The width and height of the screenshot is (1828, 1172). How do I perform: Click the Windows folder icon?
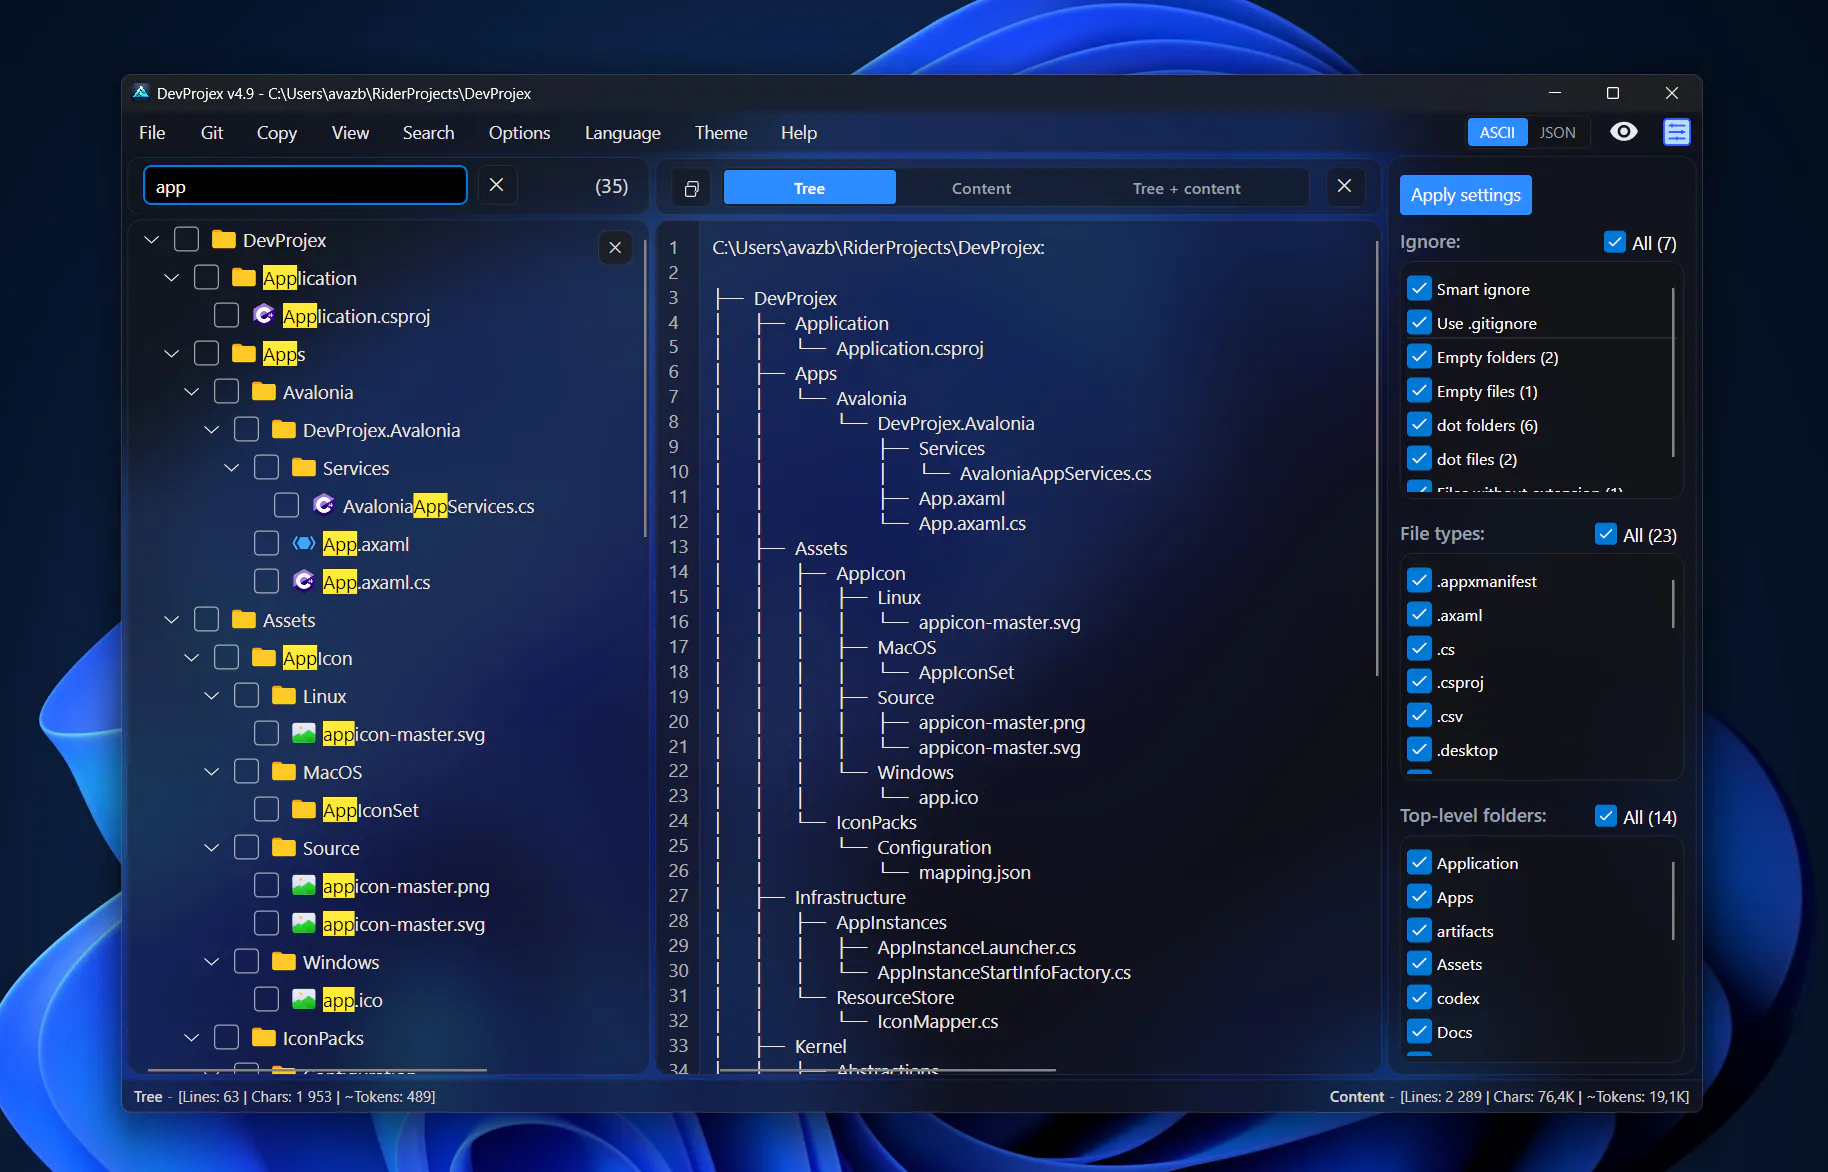284,961
